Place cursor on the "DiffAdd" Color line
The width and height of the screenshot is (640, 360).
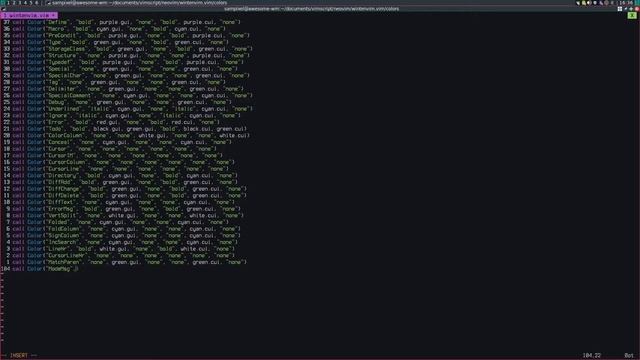pos(124,182)
